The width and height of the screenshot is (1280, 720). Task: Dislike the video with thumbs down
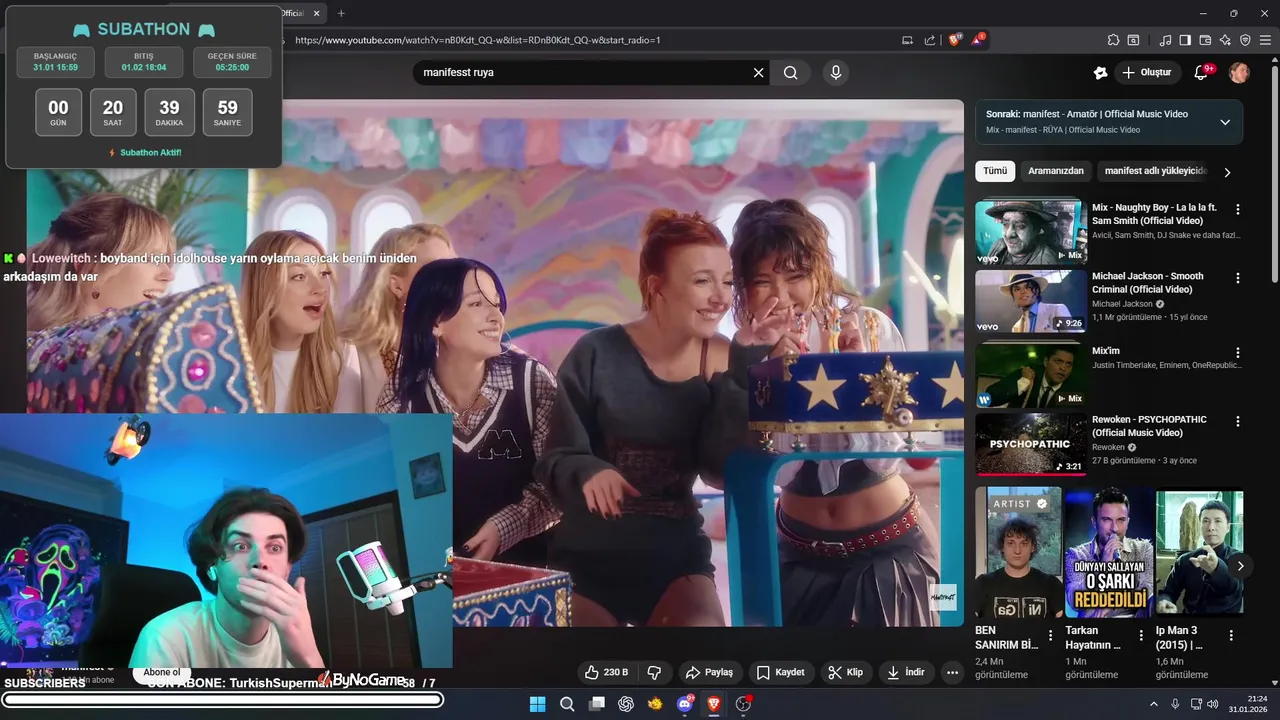(x=655, y=672)
